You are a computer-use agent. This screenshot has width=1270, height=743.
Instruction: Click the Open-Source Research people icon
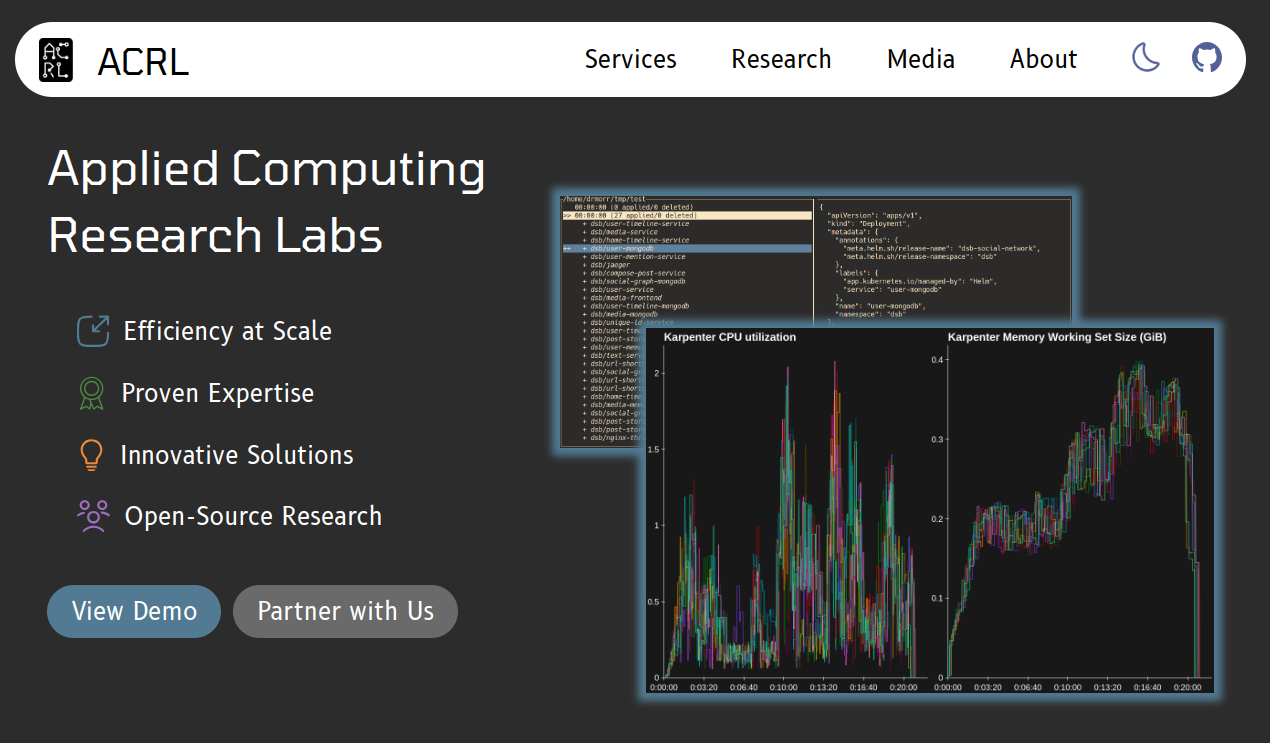click(x=93, y=516)
